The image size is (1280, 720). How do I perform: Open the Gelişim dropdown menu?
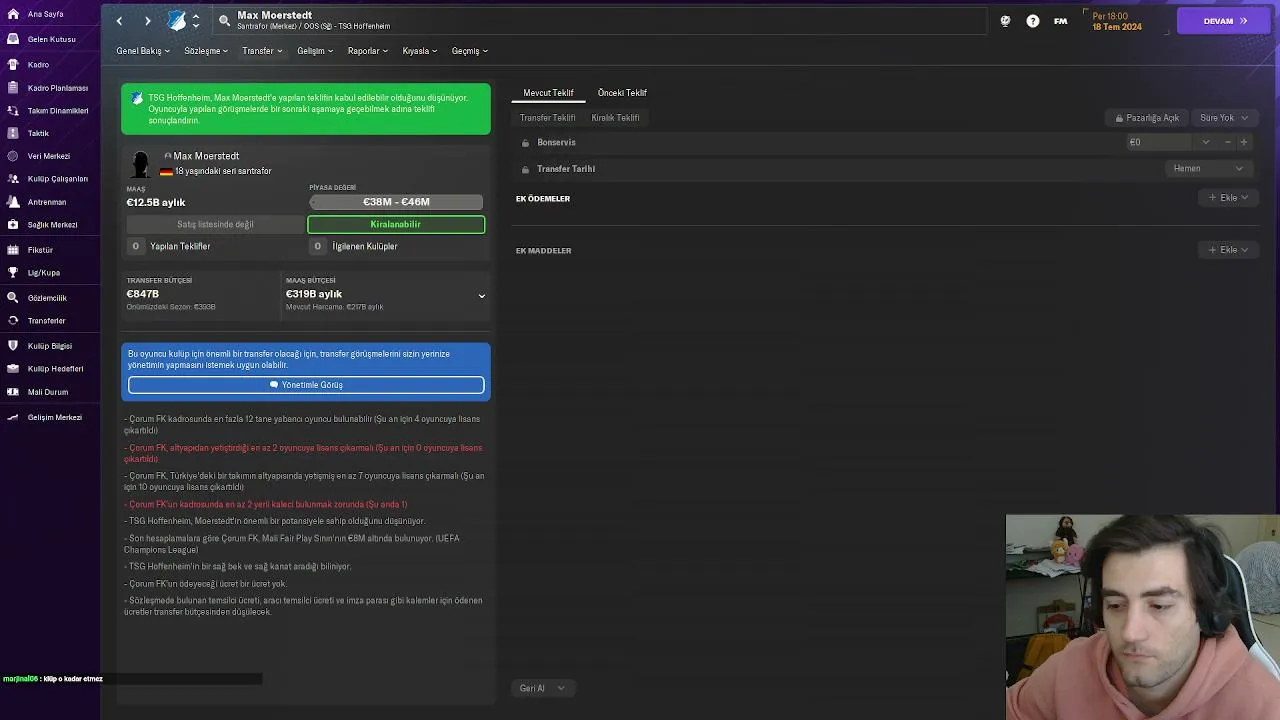(x=315, y=51)
